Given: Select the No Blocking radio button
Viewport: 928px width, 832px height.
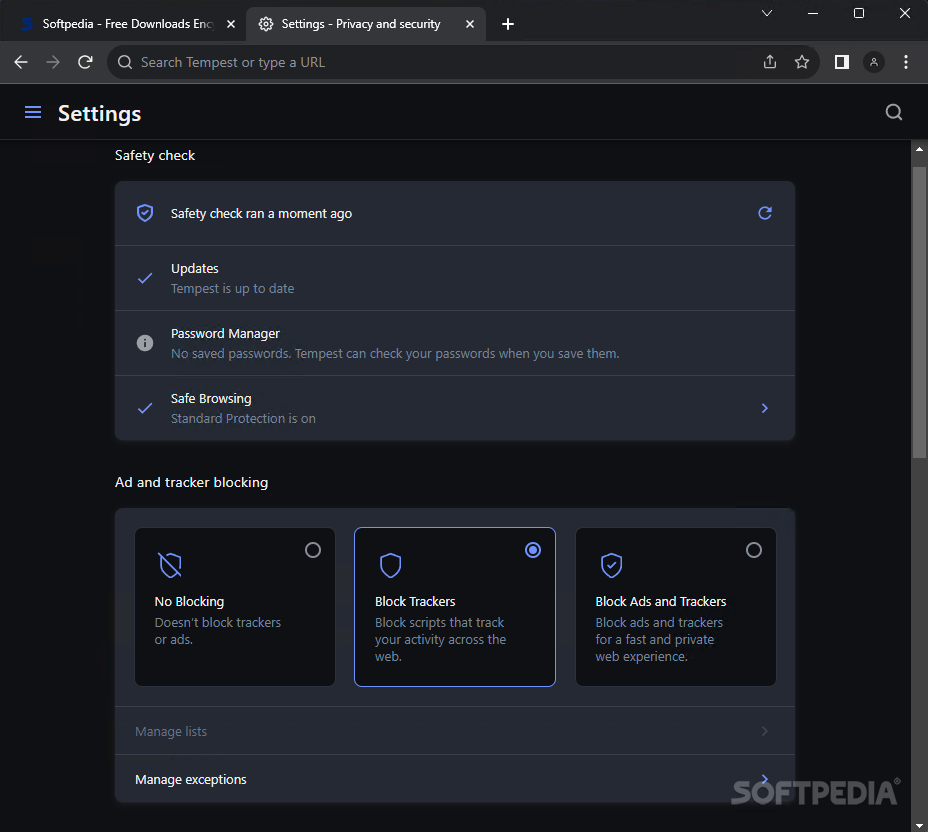Looking at the screenshot, I should tap(313, 550).
